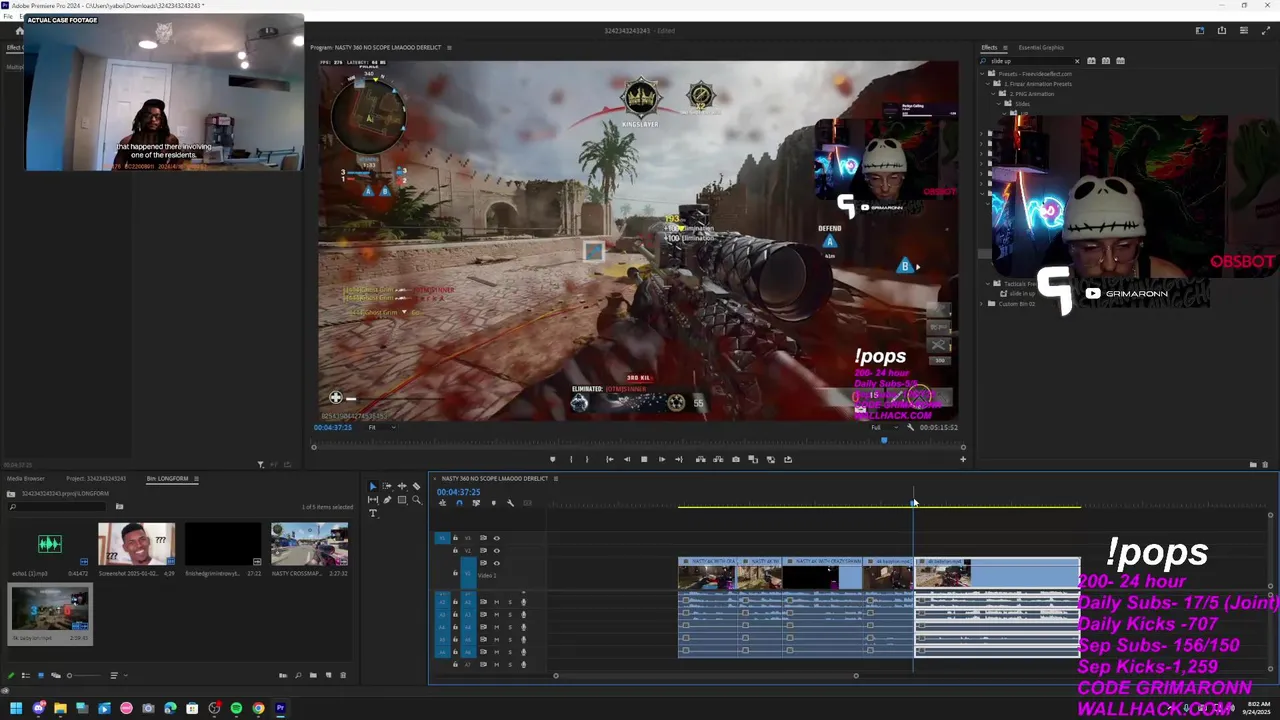The image size is (1280, 720).
Task: Click the Extract button in Program monitor
Action: pos(718,459)
